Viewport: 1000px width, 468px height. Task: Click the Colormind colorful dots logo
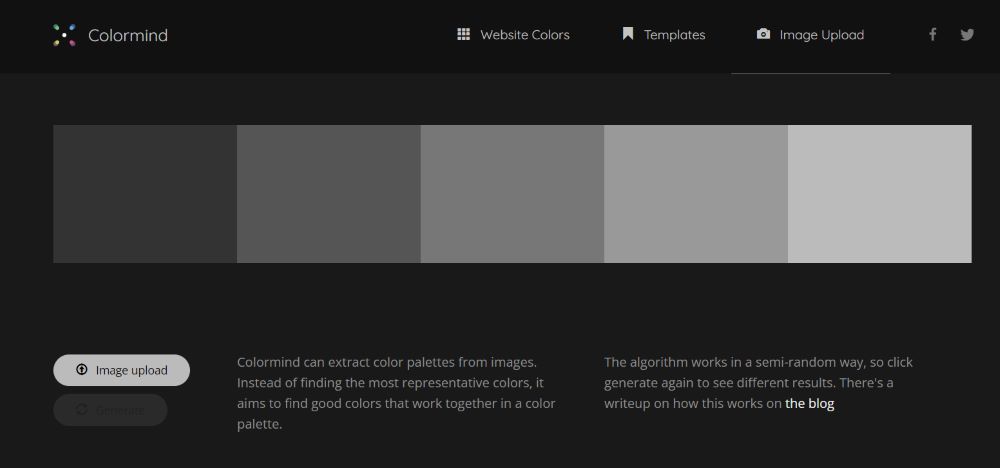pyautogui.click(x=64, y=35)
